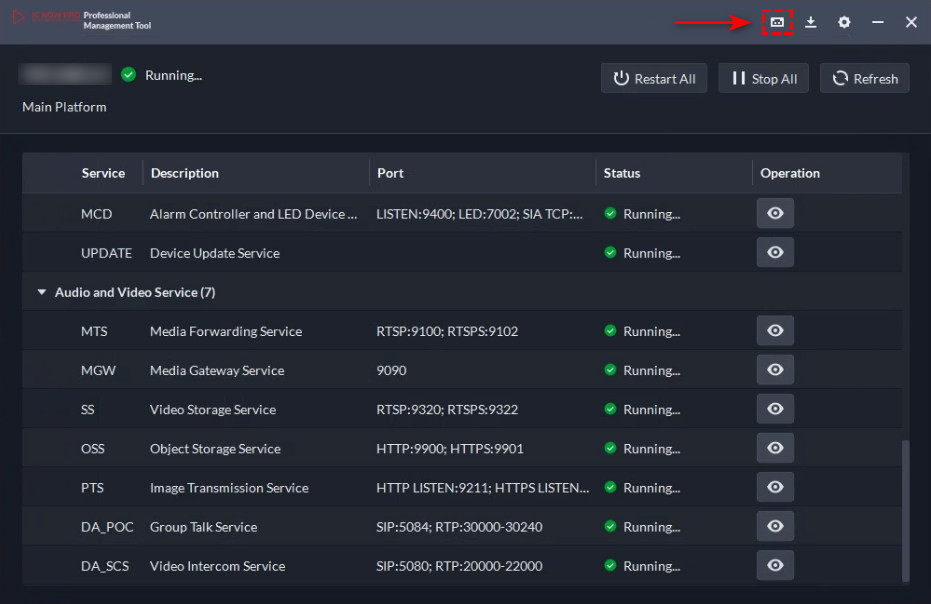Viewport: 931px width, 604px height.
Task: Click Image Transmission Service description
Action: 229,488
